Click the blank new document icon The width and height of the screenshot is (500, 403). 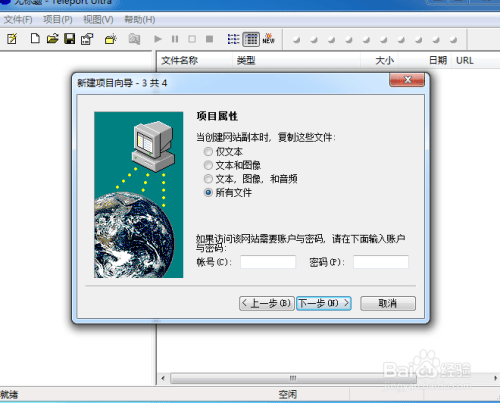(35, 39)
